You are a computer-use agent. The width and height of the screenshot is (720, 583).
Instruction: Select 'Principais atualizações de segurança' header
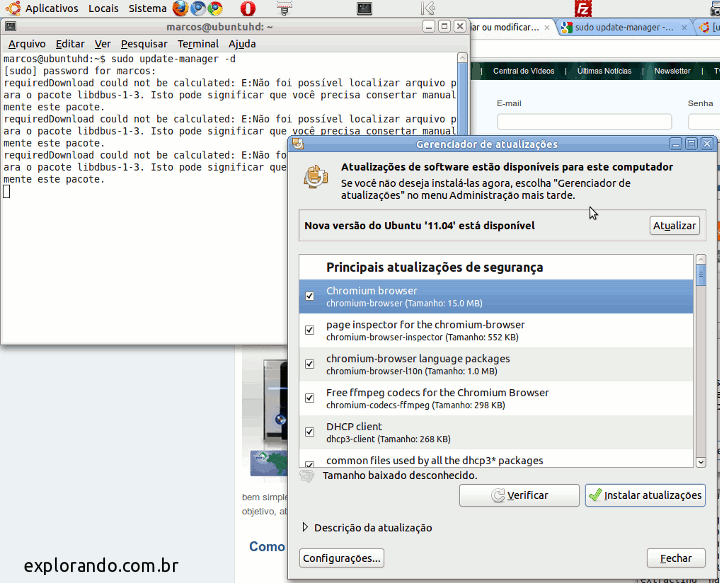[434, 267]
